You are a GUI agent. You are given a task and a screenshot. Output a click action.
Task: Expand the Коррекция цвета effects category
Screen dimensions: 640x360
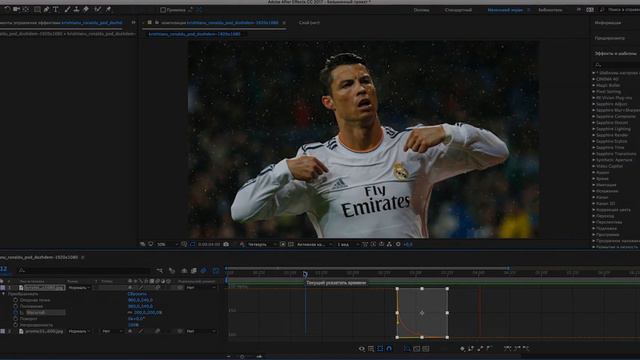[x=594, y=210]
